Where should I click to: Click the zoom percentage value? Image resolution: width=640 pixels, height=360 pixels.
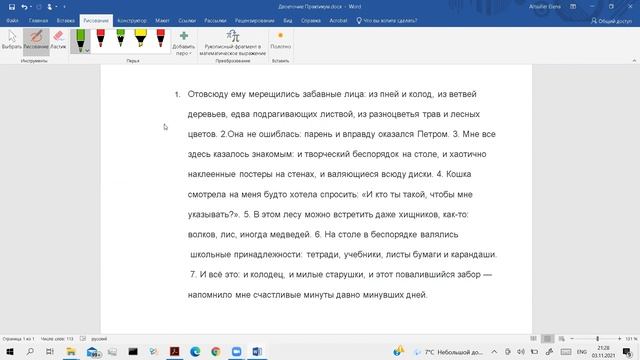(631, 339)
